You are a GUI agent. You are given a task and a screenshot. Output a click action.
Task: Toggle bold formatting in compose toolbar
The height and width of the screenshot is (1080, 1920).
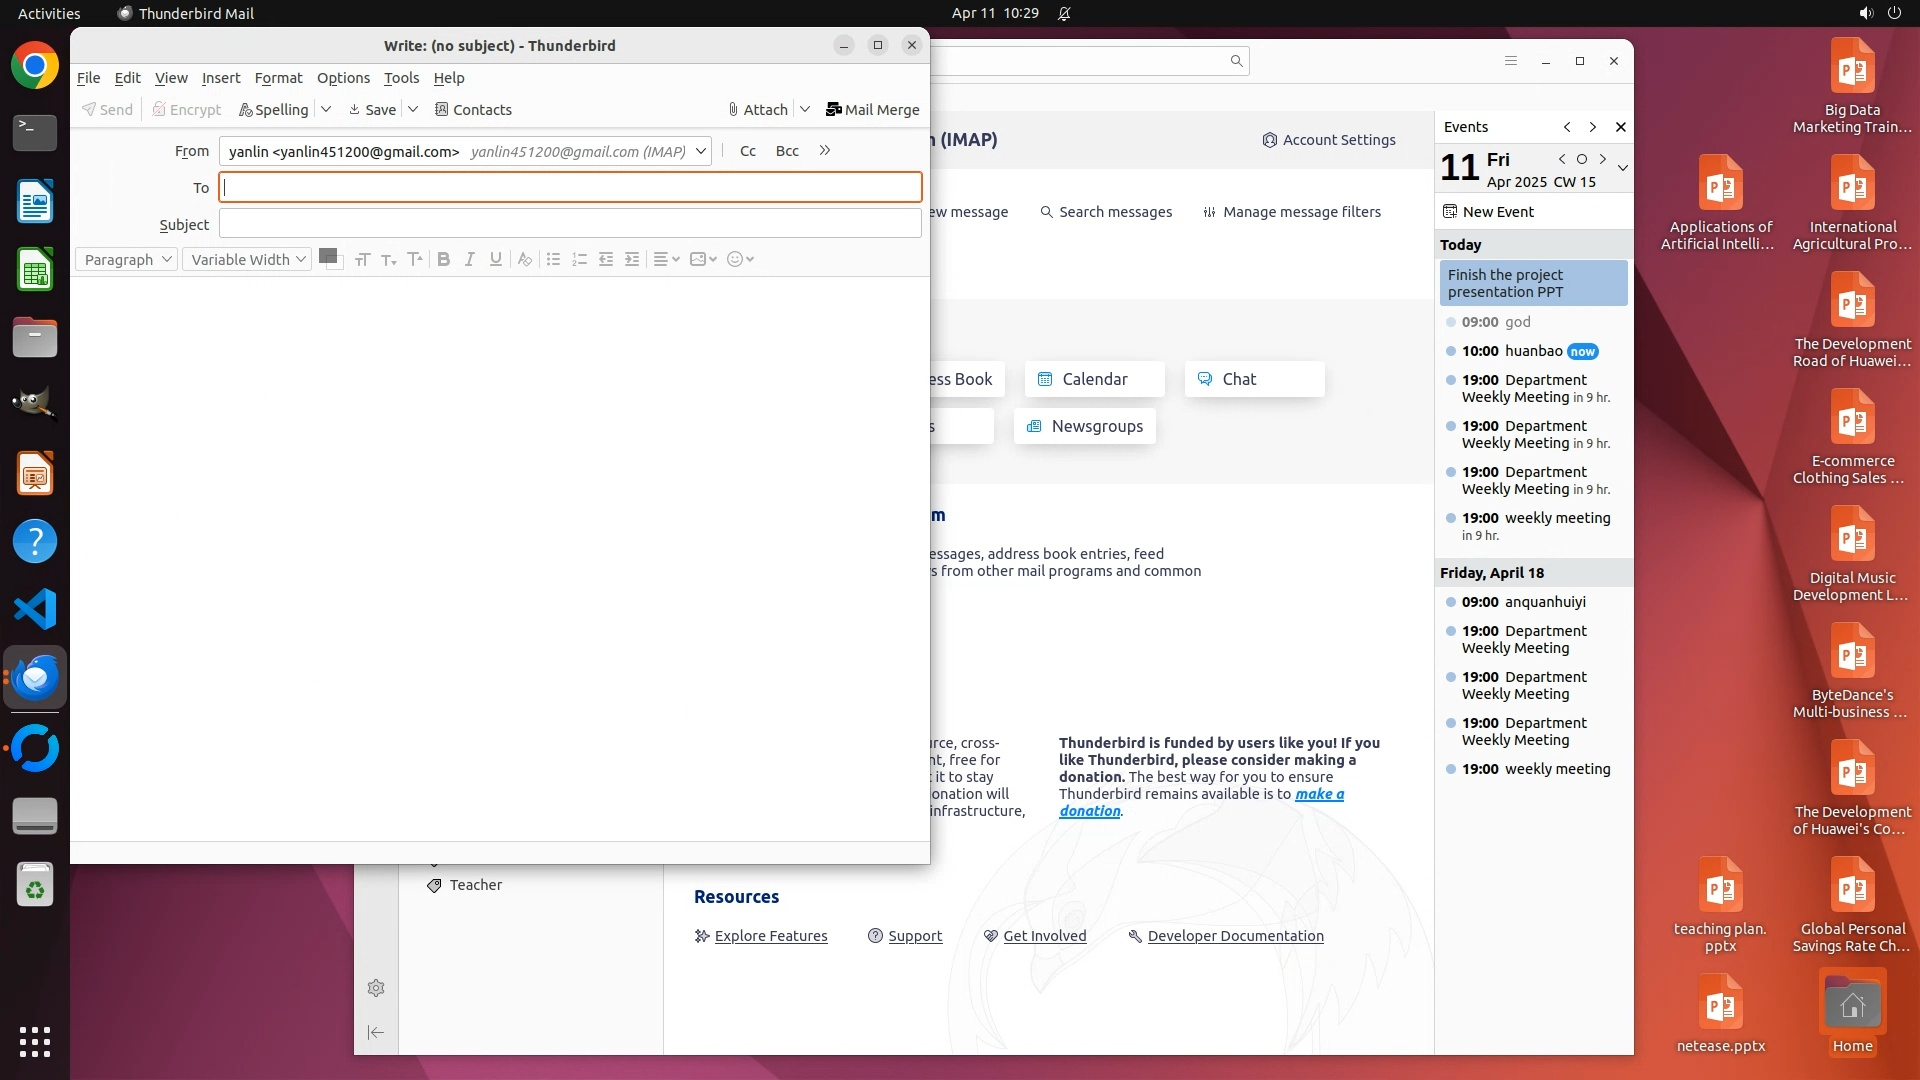point(444,259)
